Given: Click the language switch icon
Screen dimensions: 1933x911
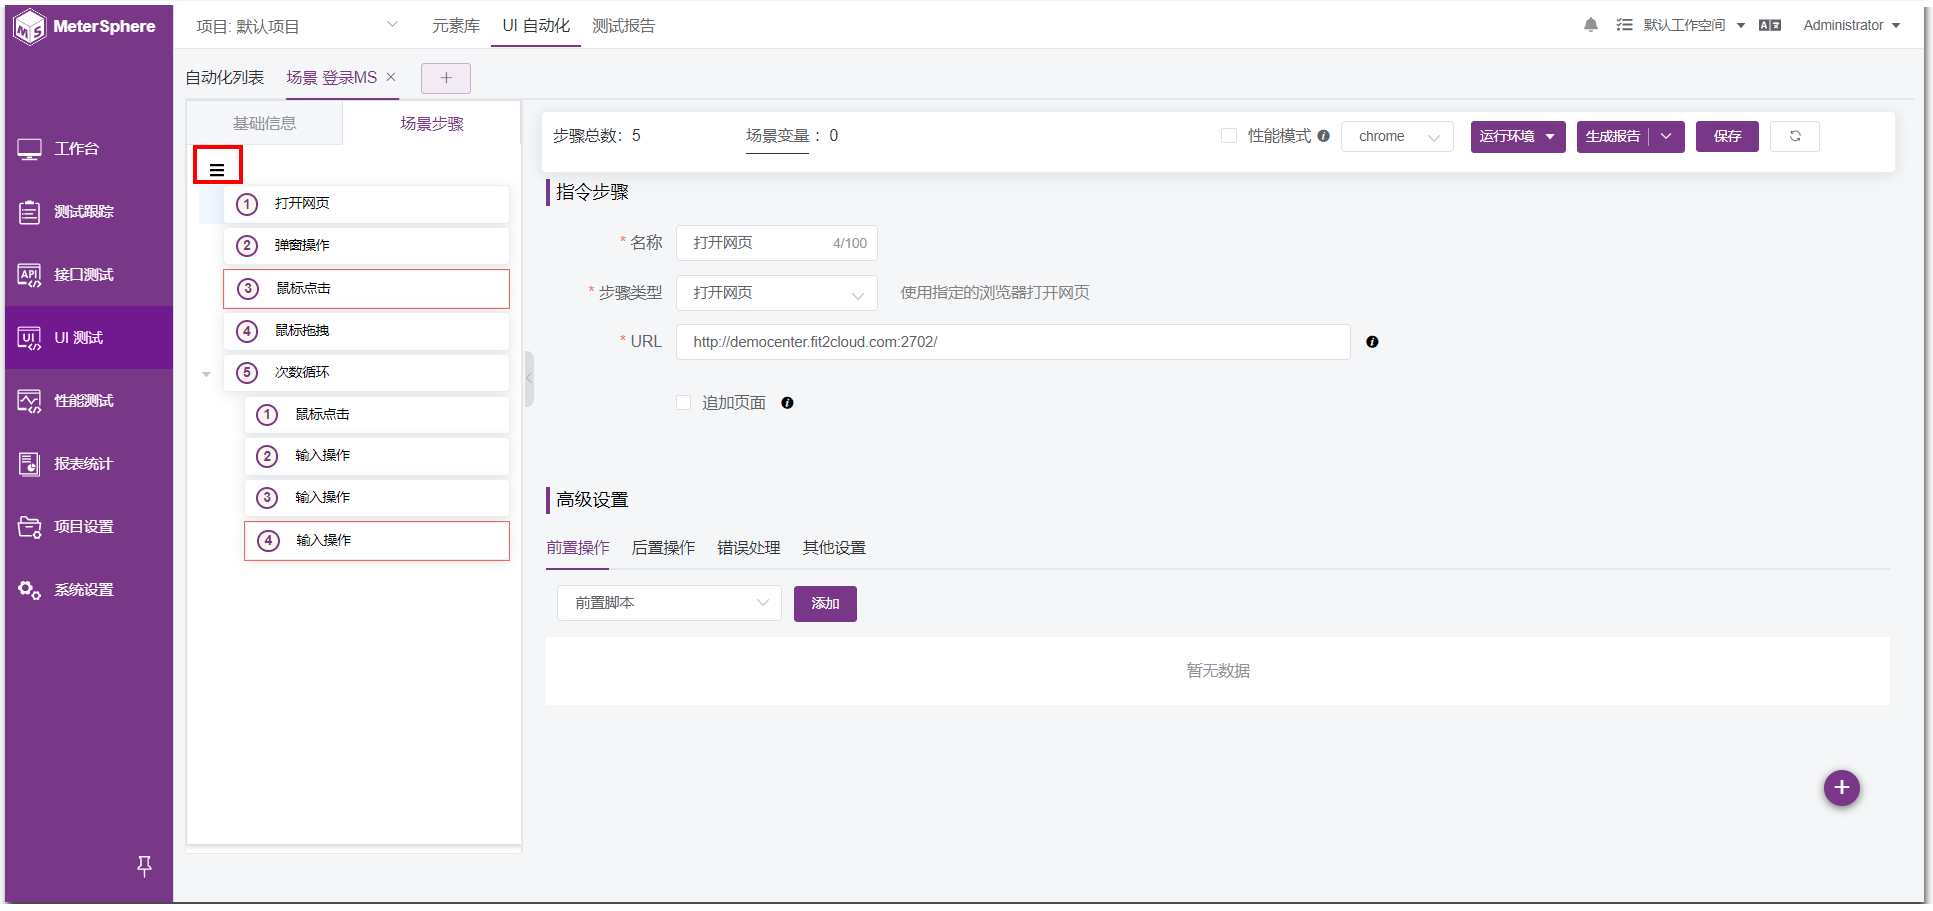Looking at the screenshot, I should point(1770,25).
